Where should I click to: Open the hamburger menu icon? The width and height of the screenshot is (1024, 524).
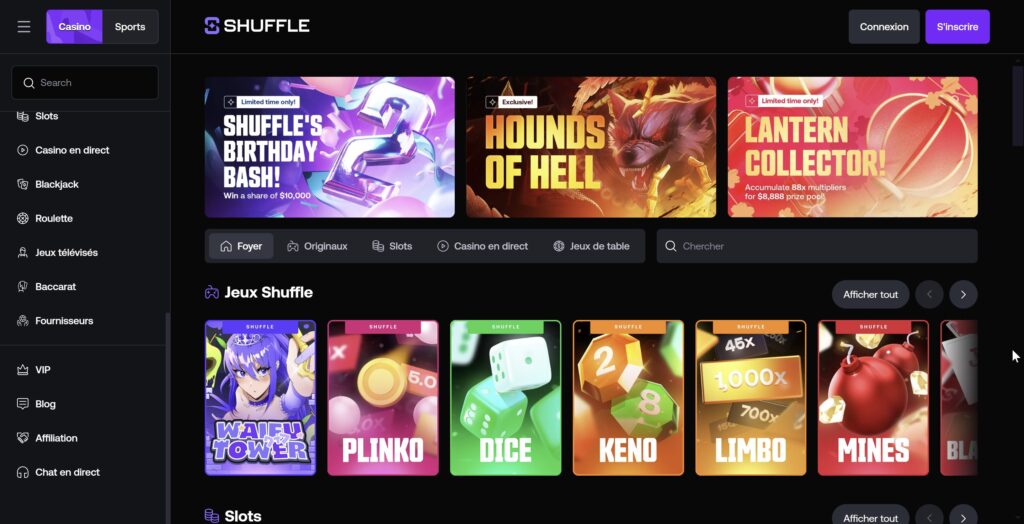coord(24,27)
